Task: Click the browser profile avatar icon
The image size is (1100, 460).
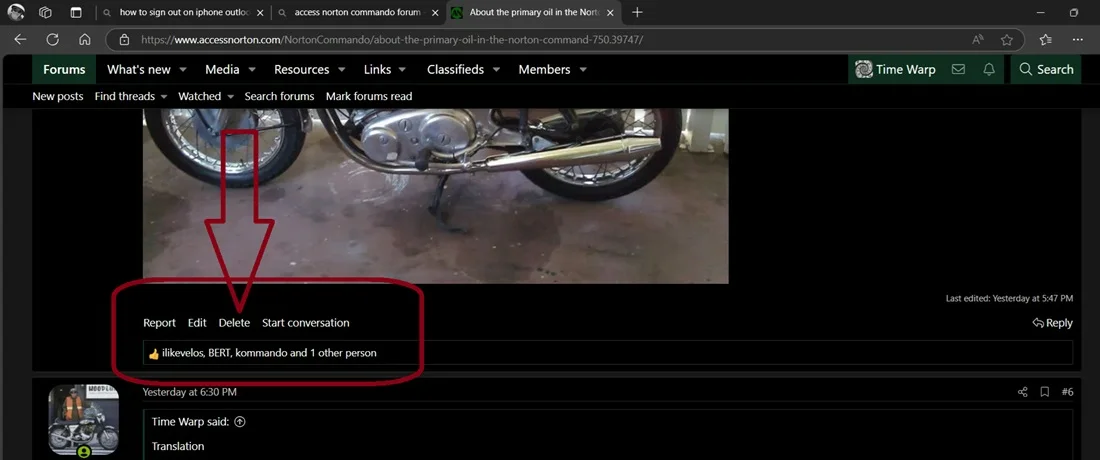Action: (x=15, y=12)
